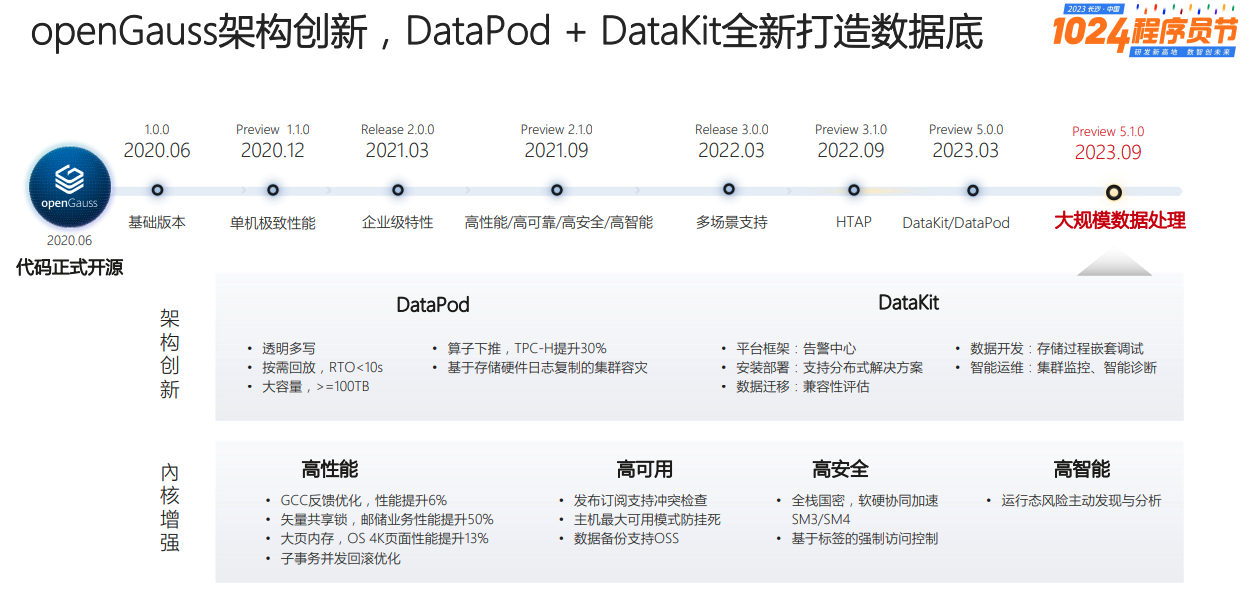Click 大页内存，OS 4K页面性能提升13% bullet

(385, 538)
